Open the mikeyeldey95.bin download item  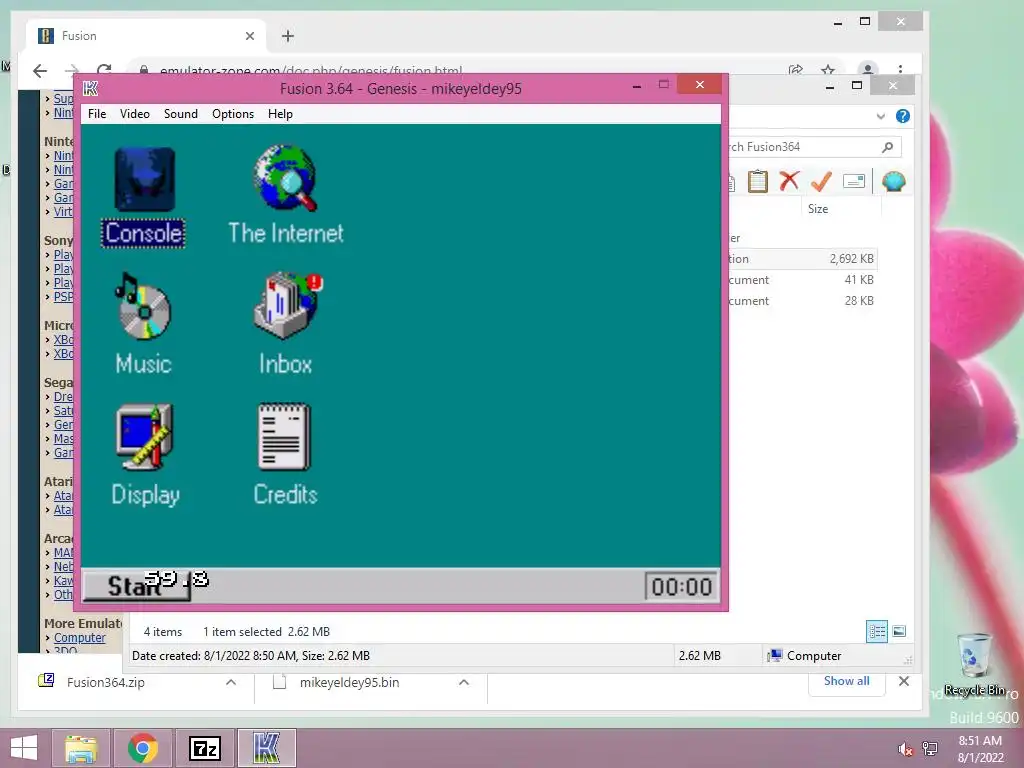(349, 682)
